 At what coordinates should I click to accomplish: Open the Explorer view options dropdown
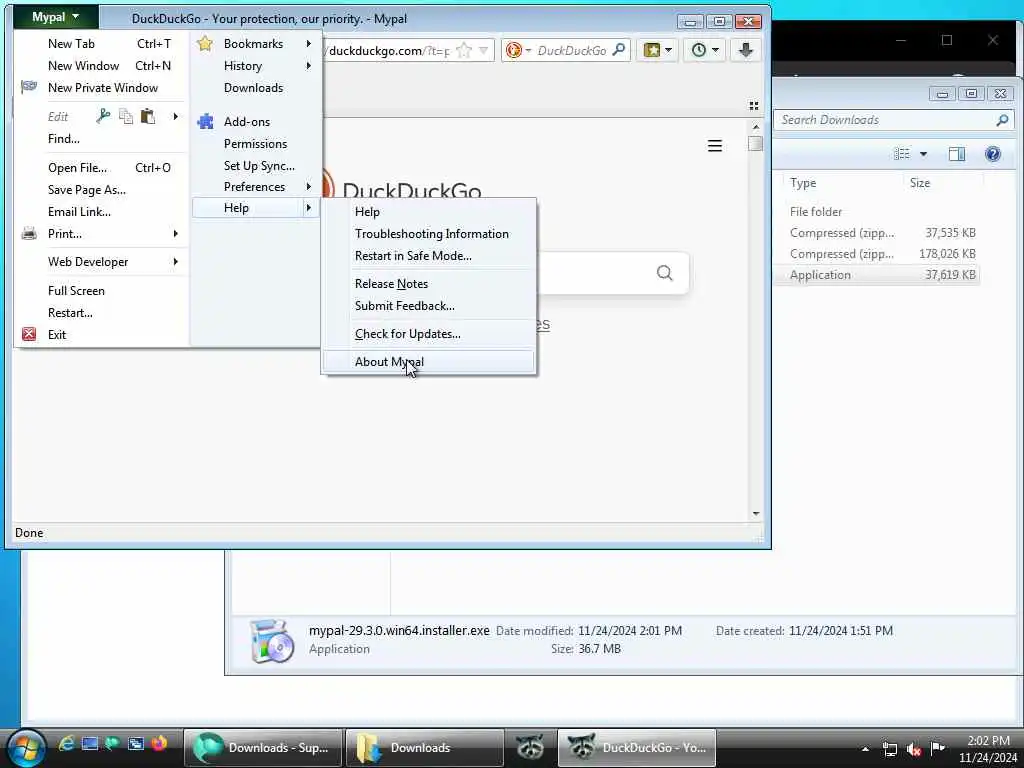[x=923, y=154]
